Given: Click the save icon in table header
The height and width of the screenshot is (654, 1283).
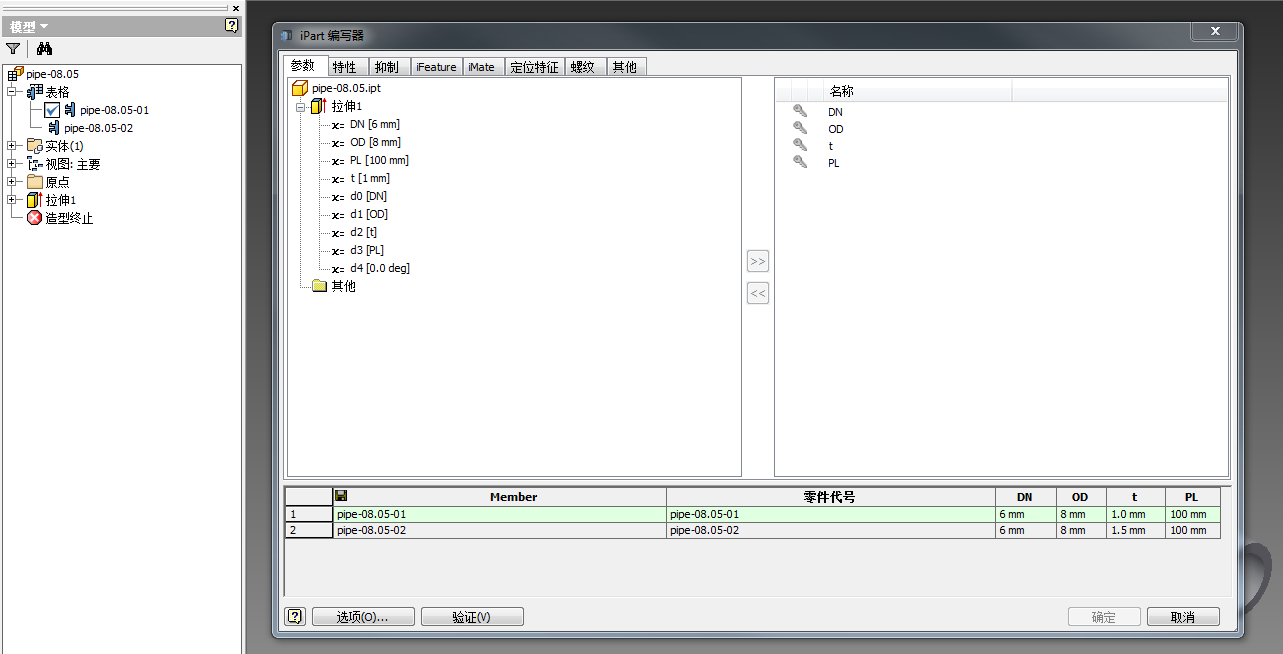Looking at the screenshot, I should pyautogui.click(x=341, y=496).
